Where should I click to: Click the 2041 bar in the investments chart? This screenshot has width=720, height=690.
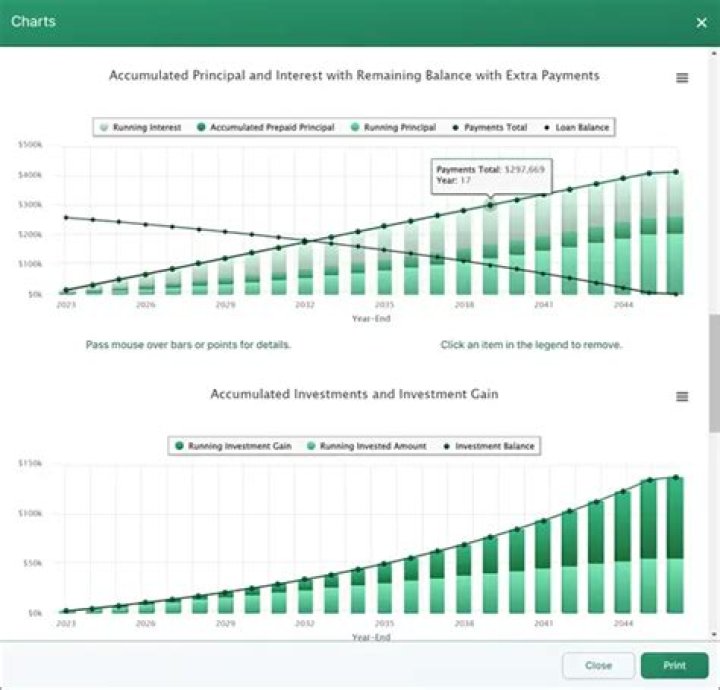(543, 570)
